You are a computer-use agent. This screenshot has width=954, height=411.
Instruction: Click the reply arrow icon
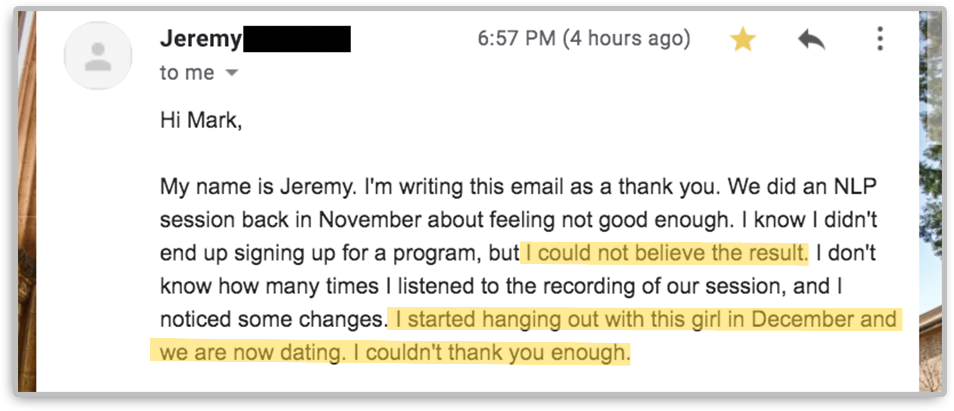pos(811,40)
